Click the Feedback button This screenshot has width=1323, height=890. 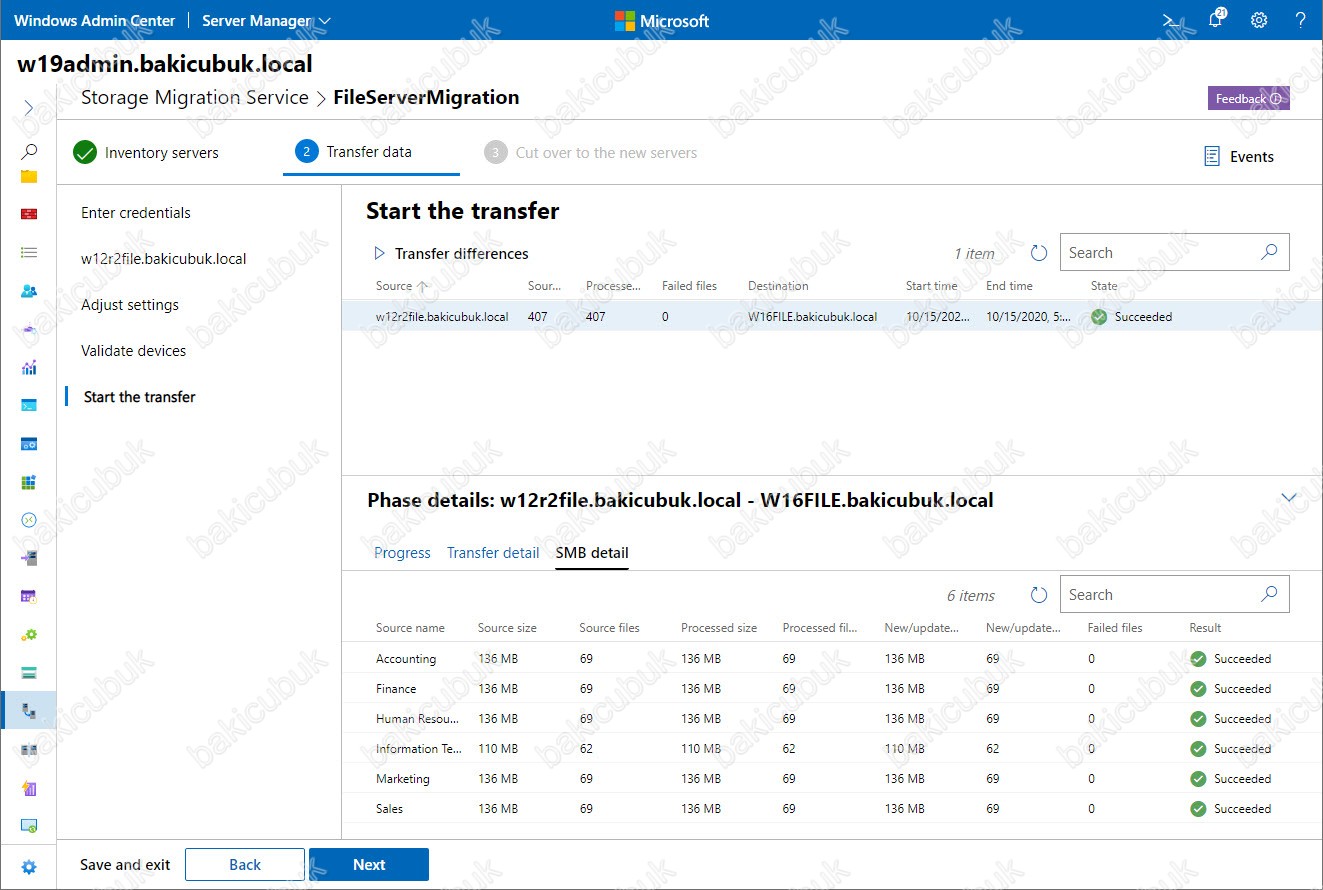pyautogui.click(x=1248, y=99)
